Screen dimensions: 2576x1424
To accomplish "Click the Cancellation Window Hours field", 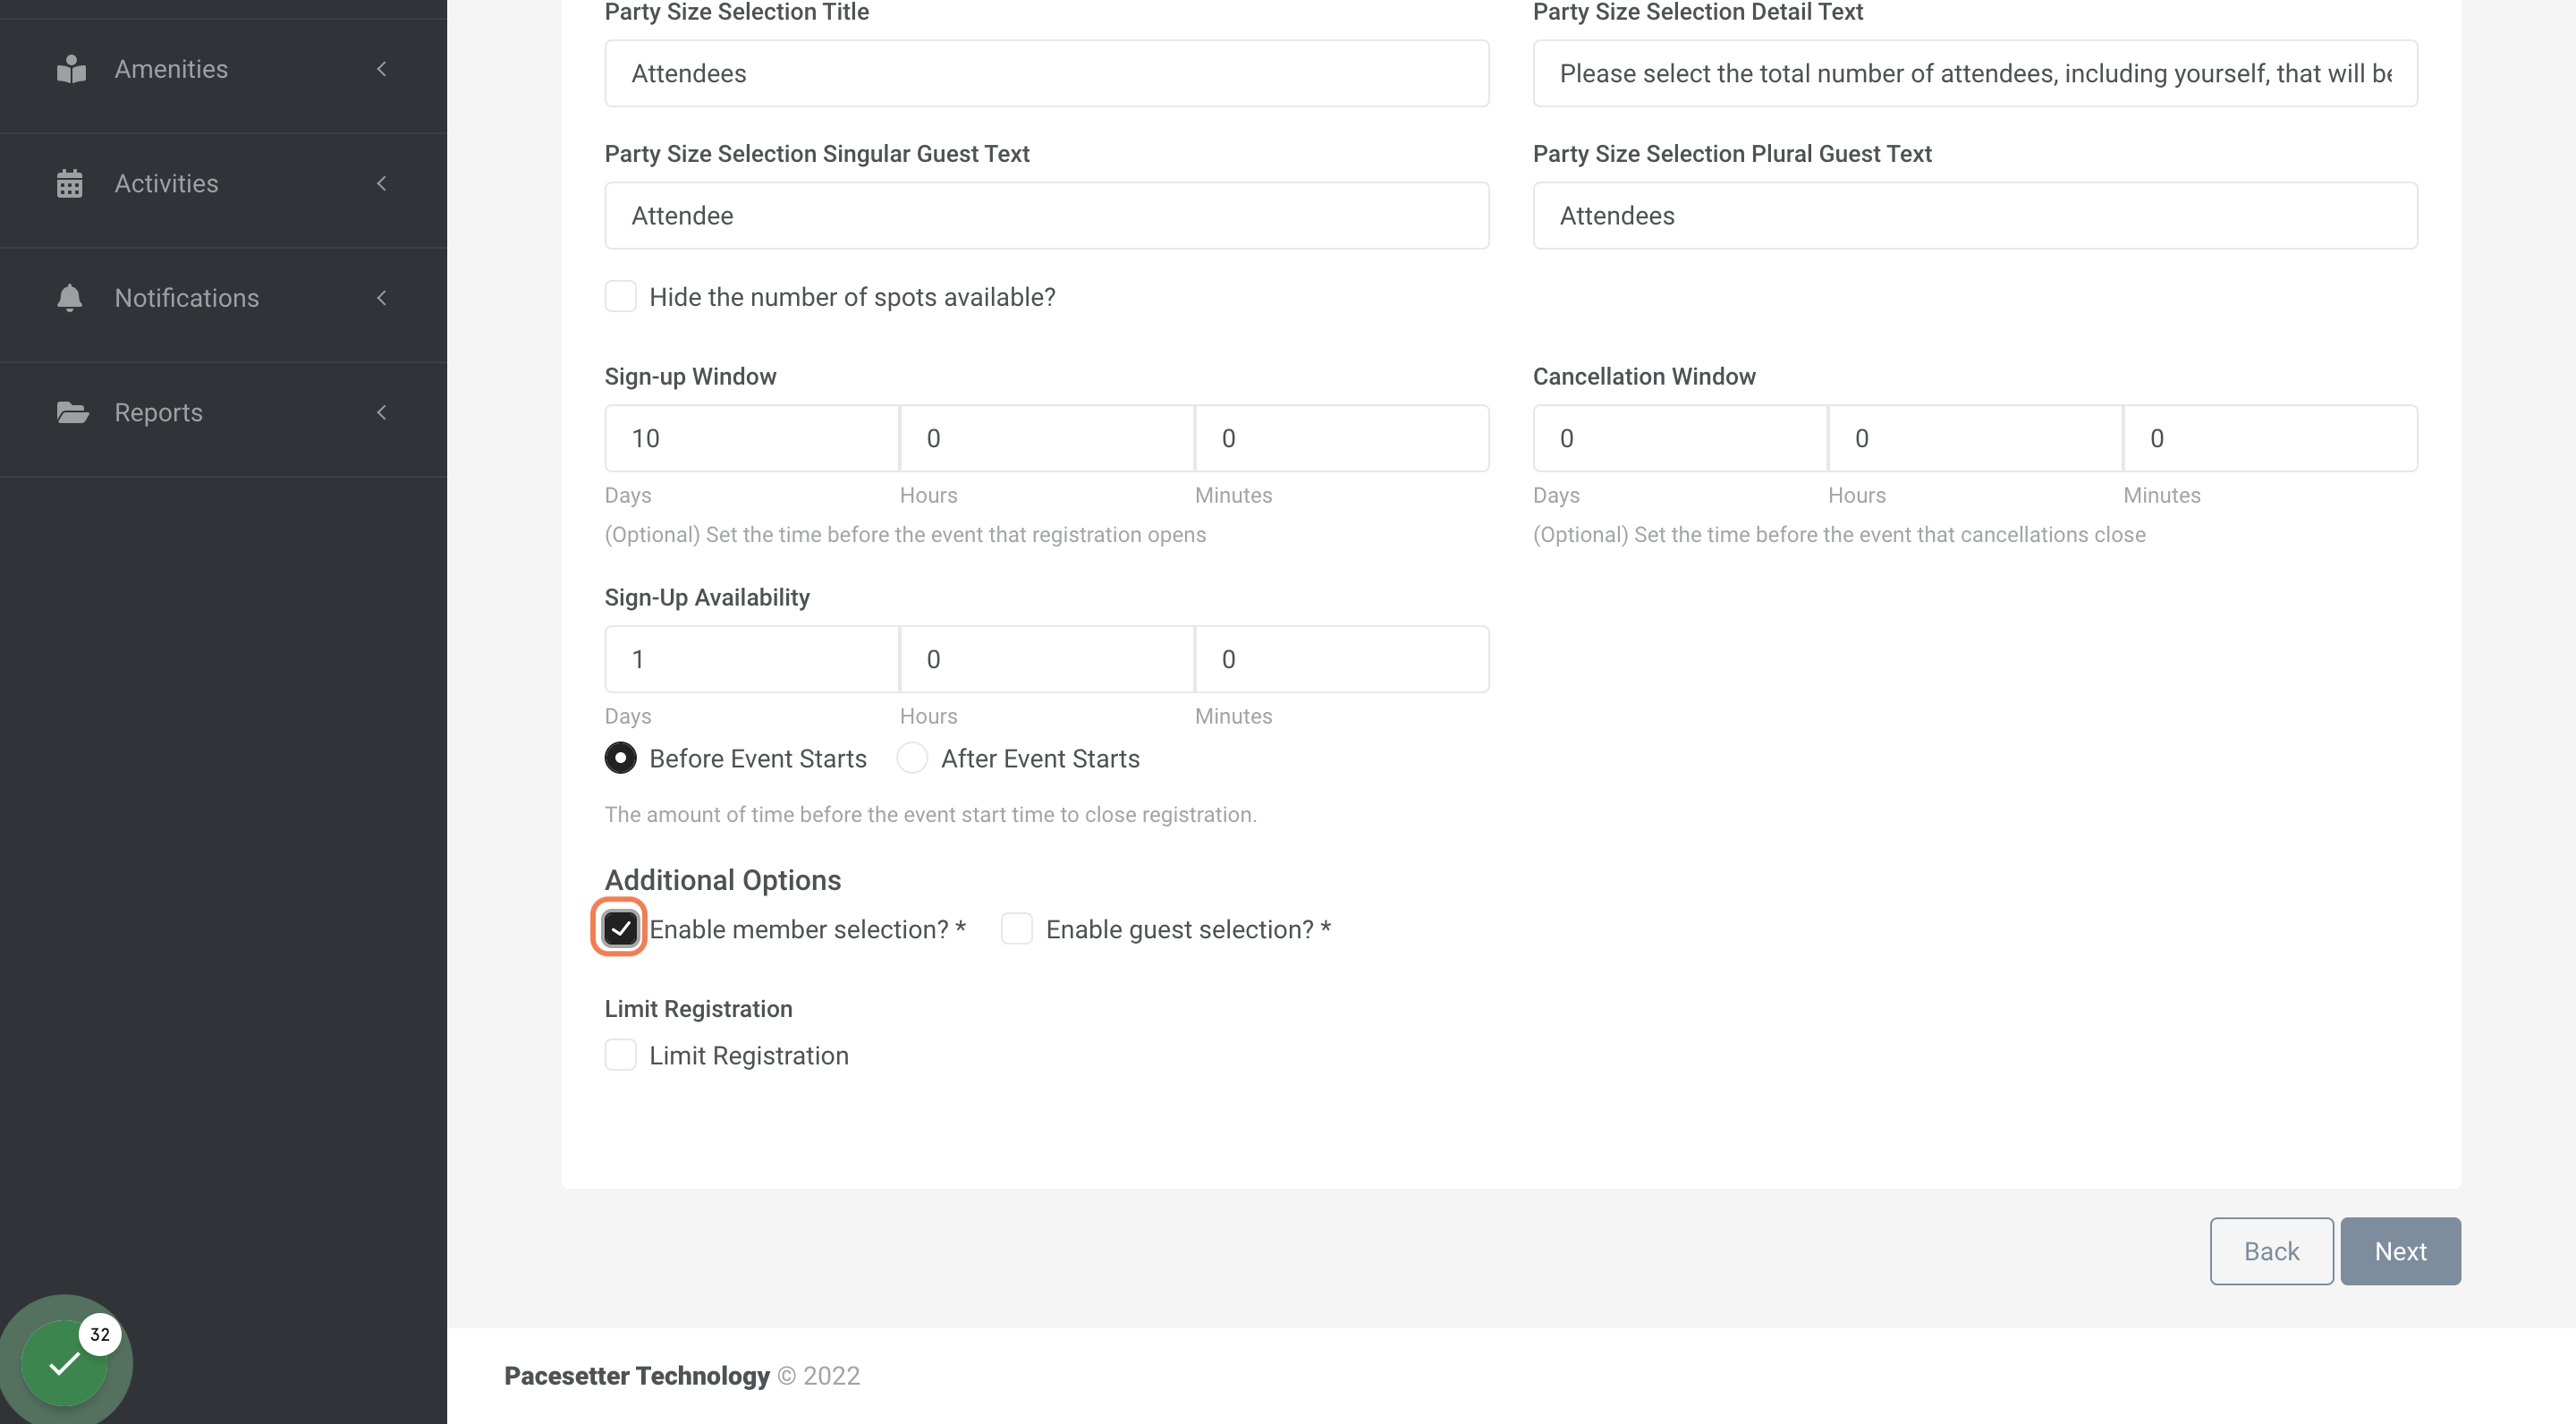I will [x=1975, y=438].
